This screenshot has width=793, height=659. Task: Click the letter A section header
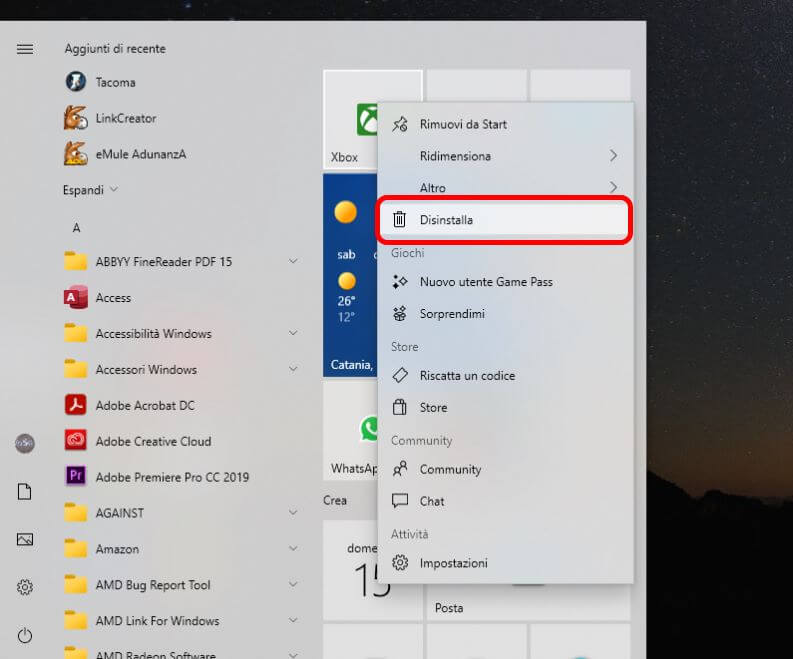[76, 228]
